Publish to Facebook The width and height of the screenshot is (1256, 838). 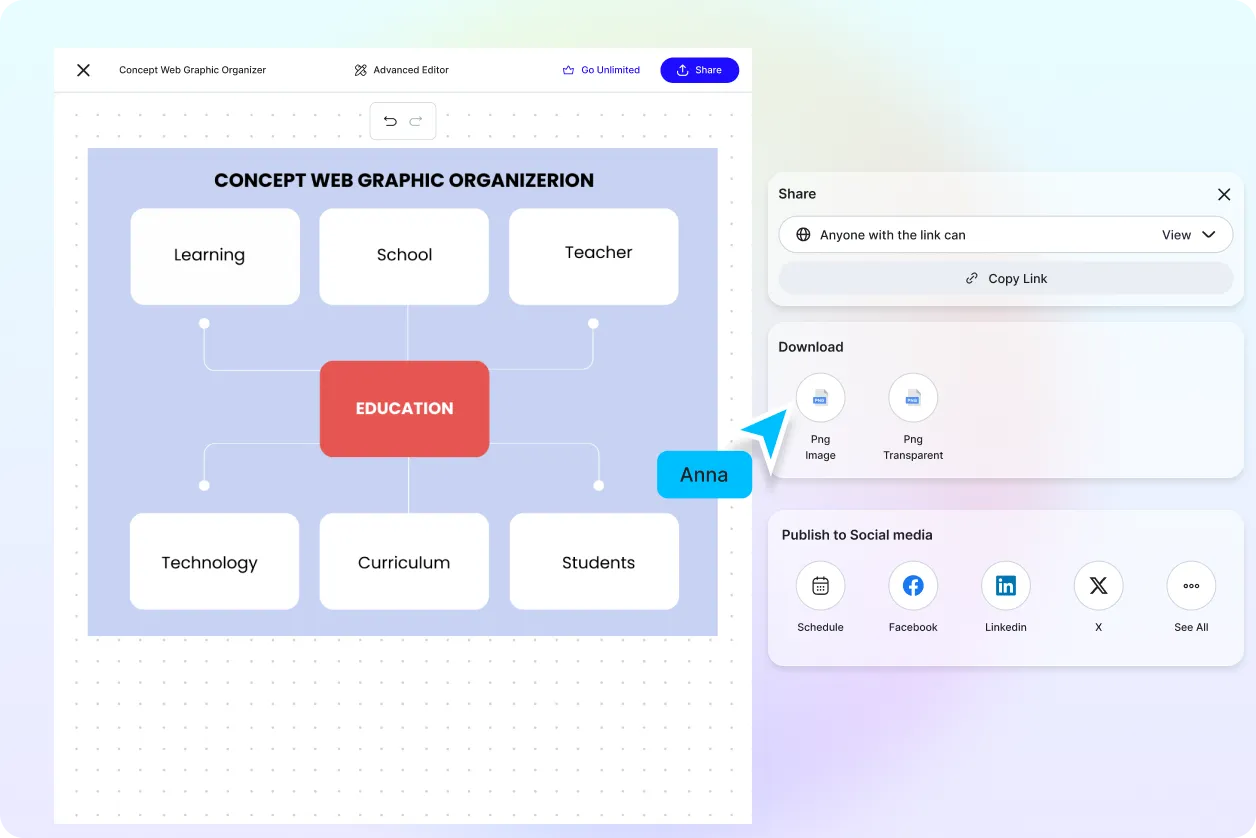coord(912,586)
